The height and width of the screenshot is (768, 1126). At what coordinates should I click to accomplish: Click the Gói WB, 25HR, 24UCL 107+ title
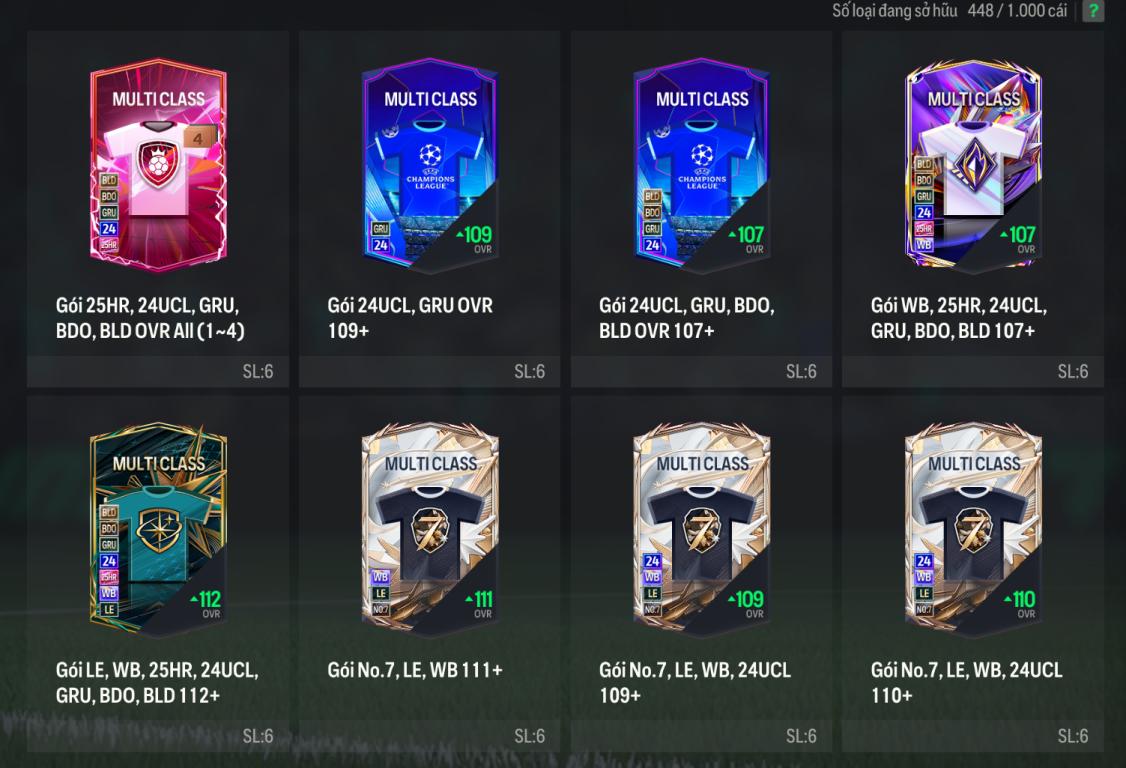(x=959, y=318)
